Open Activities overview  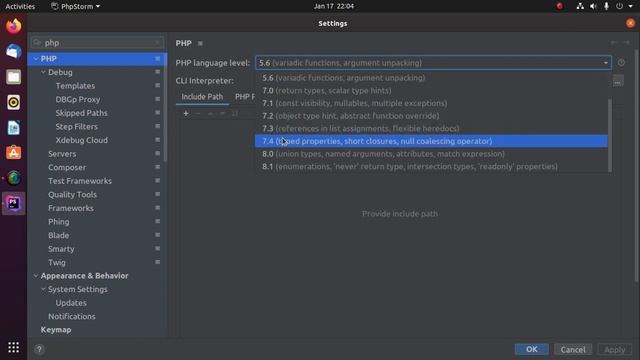(x=20, y=6)
